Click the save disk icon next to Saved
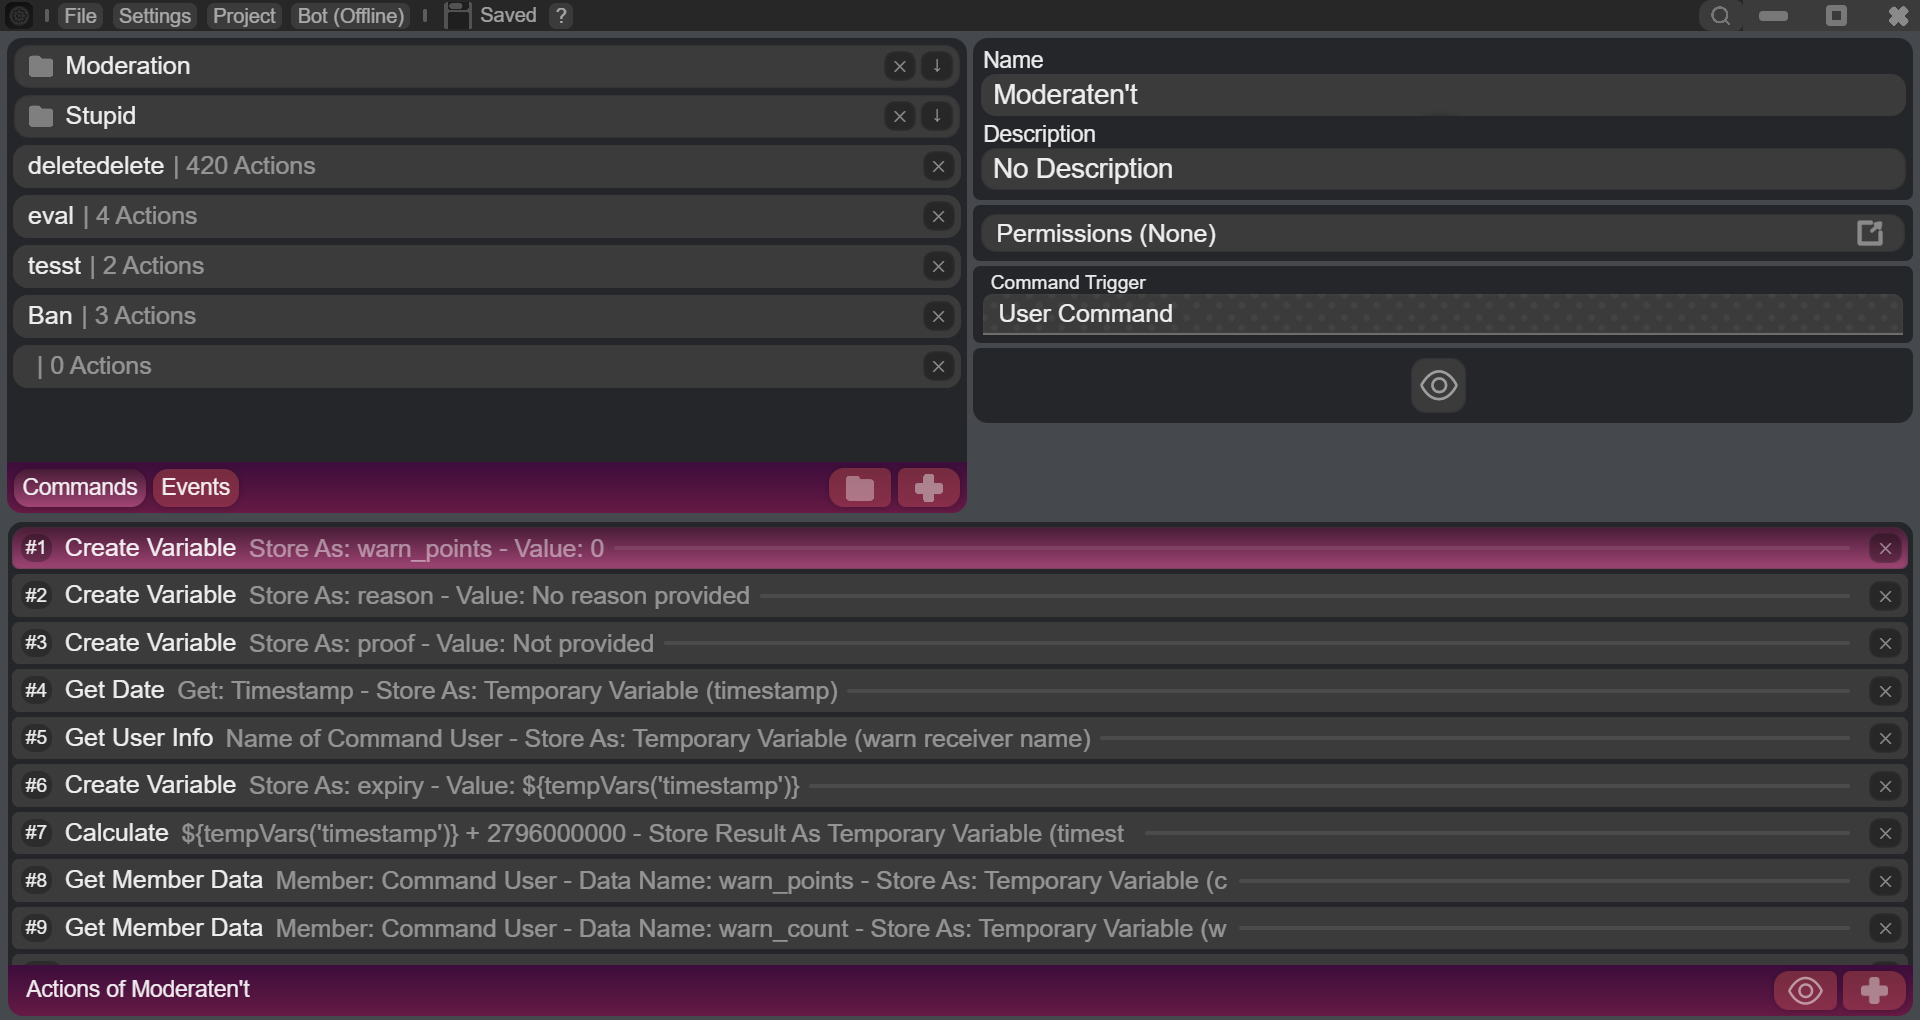 457,15
